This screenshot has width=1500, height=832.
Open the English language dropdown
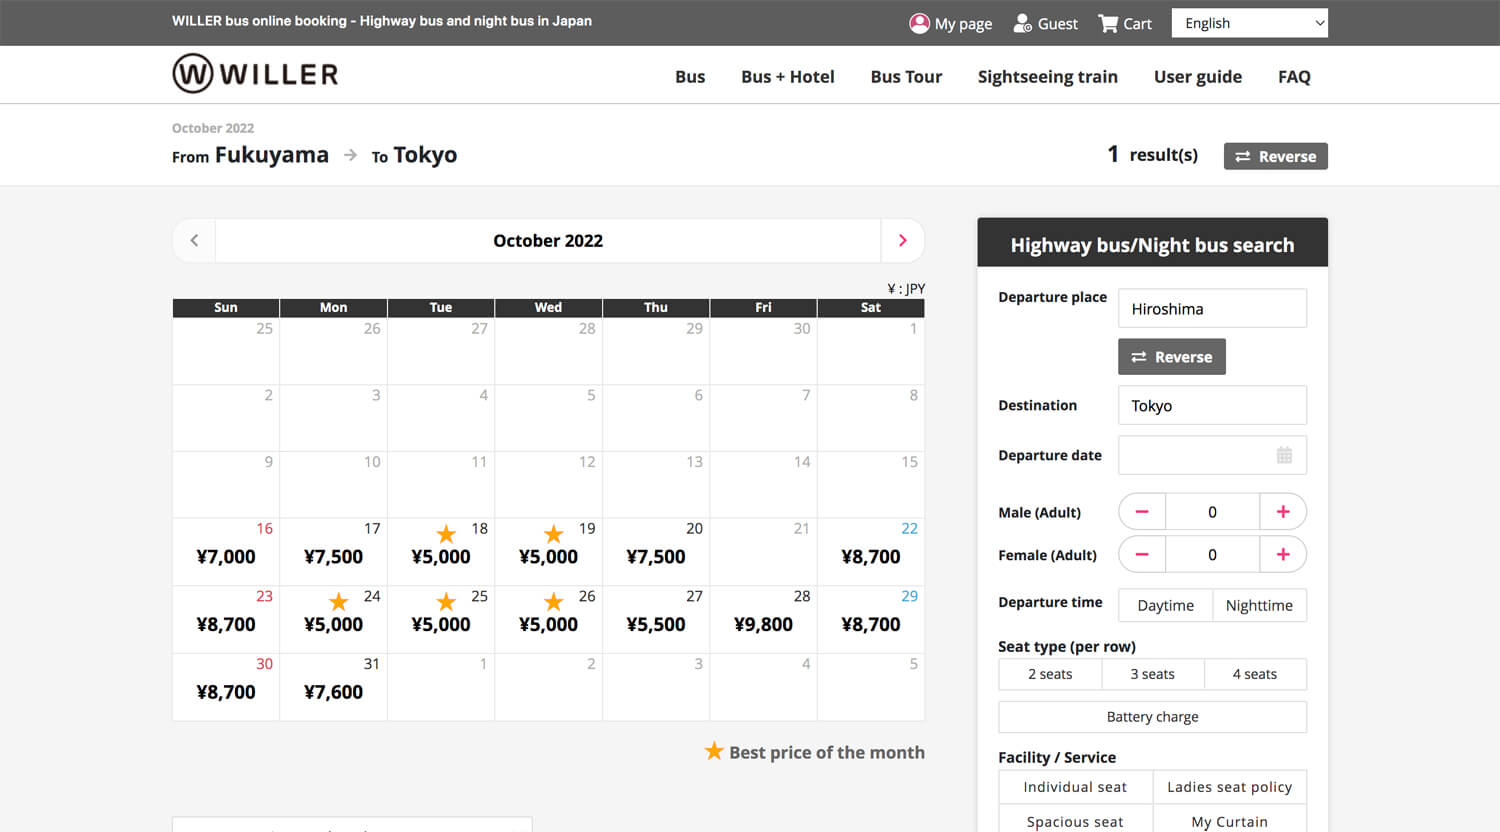click(1250, 23)
